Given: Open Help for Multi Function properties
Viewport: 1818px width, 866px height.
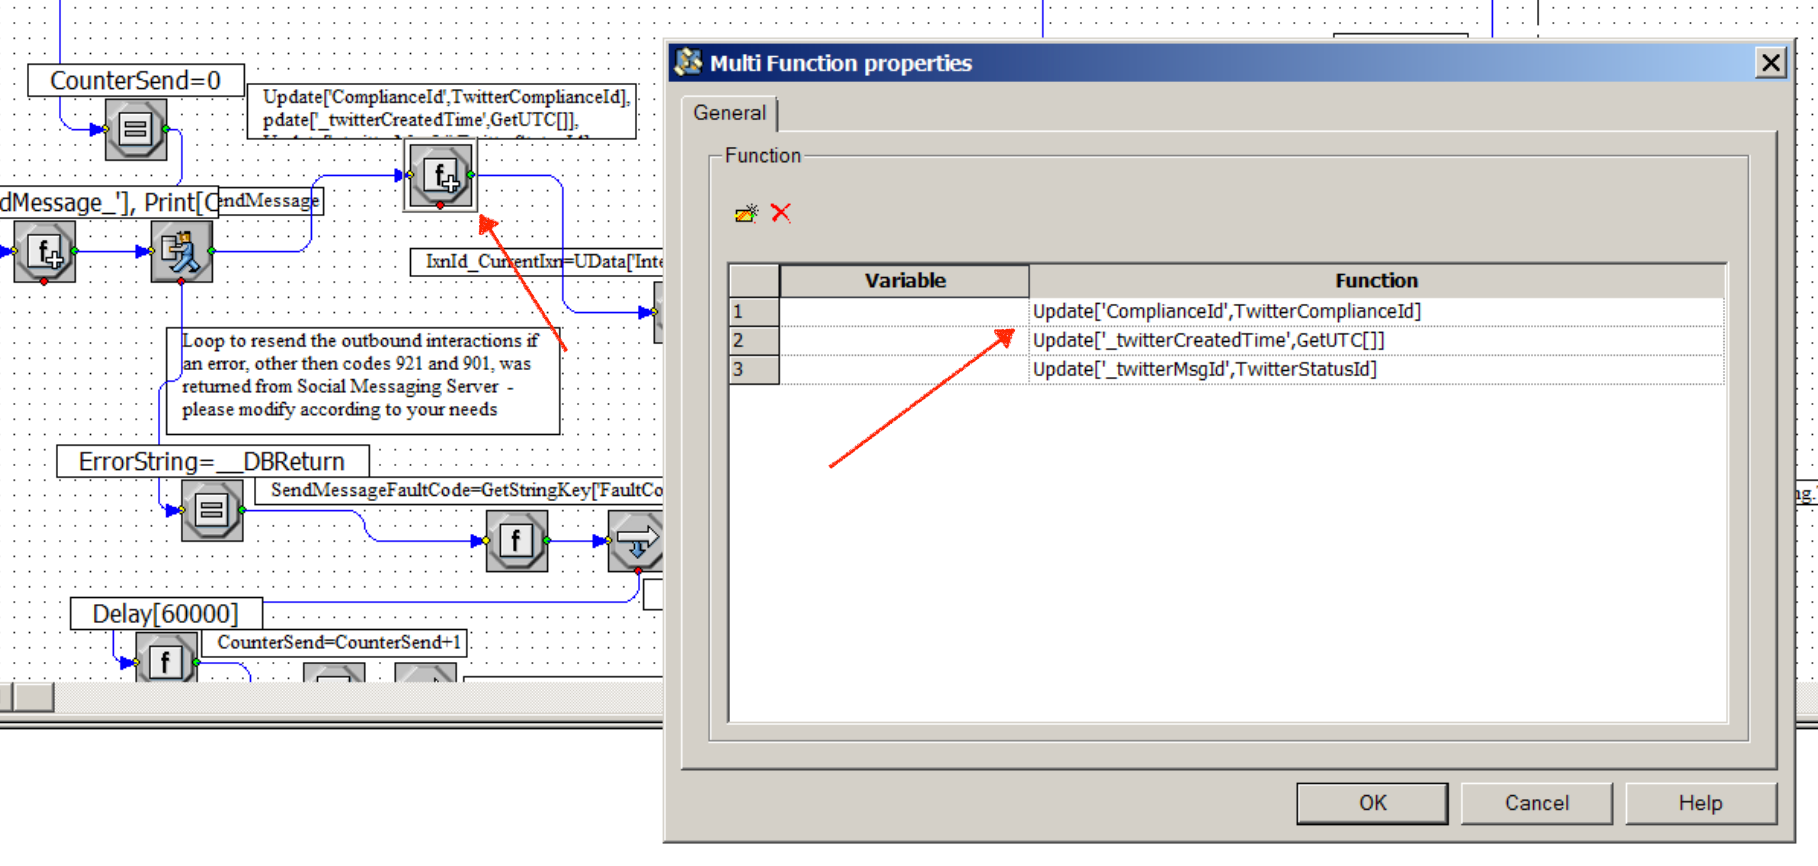Looking at the screenshot, I should (x=1700, y=803).
